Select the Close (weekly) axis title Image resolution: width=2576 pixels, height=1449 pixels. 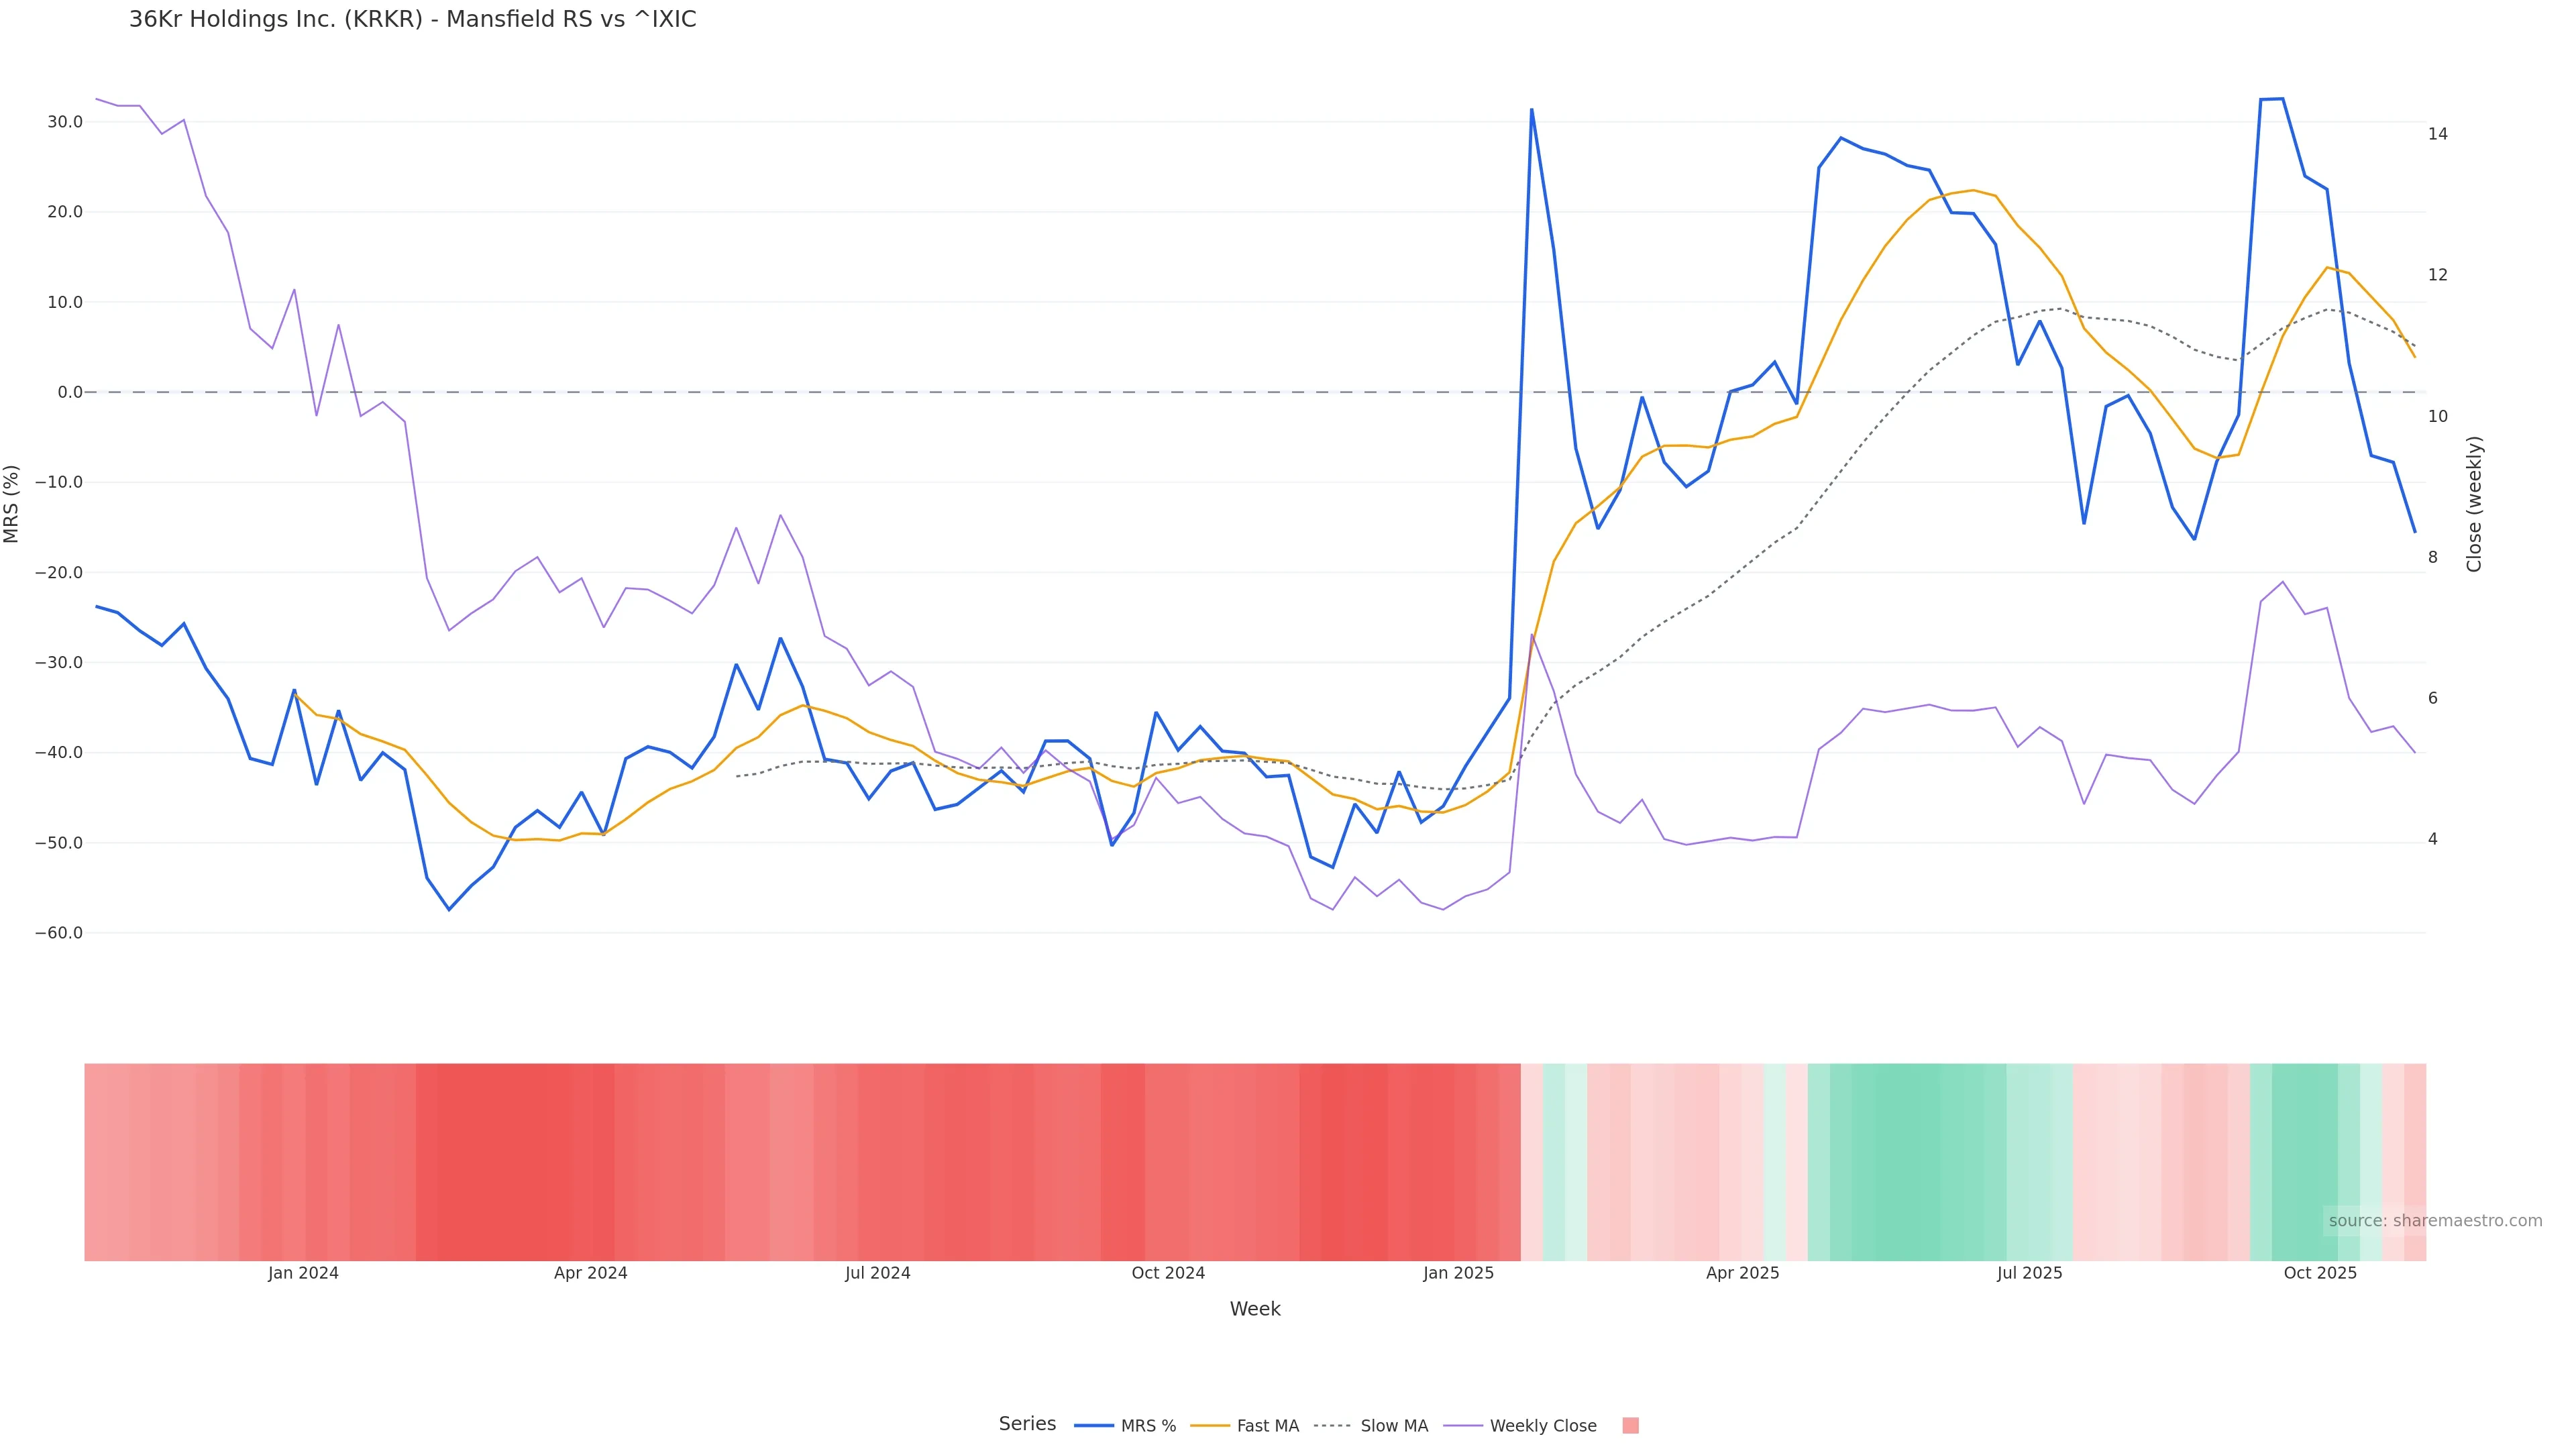(x=2474, y=504)
